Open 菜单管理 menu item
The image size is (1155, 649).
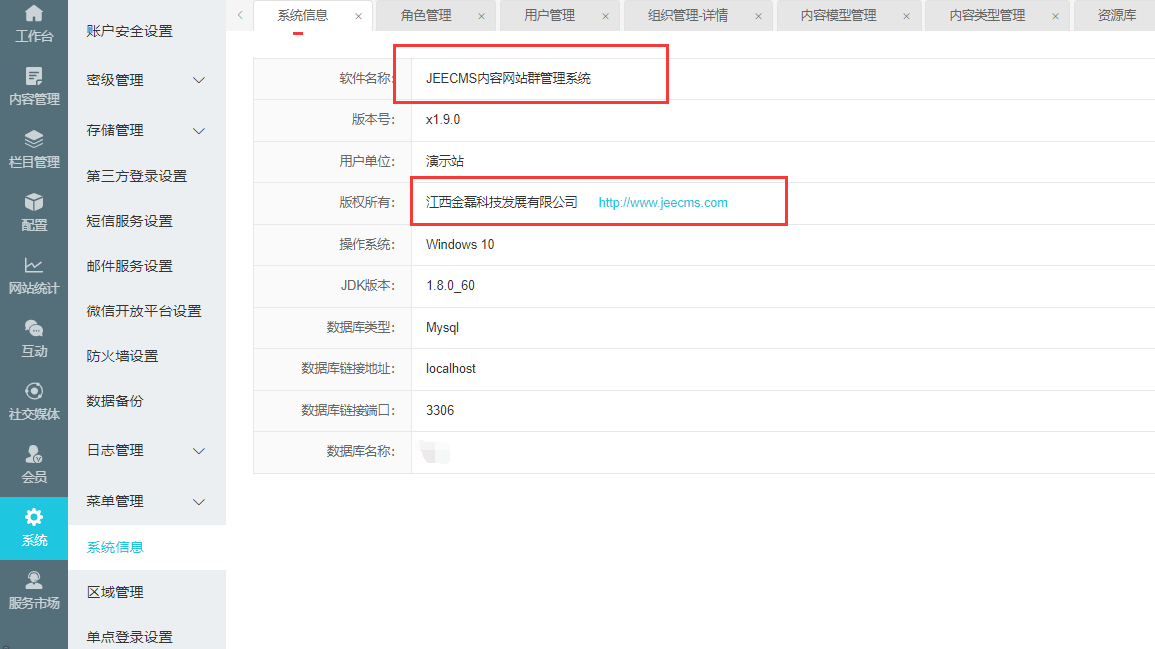click(115, 502)
